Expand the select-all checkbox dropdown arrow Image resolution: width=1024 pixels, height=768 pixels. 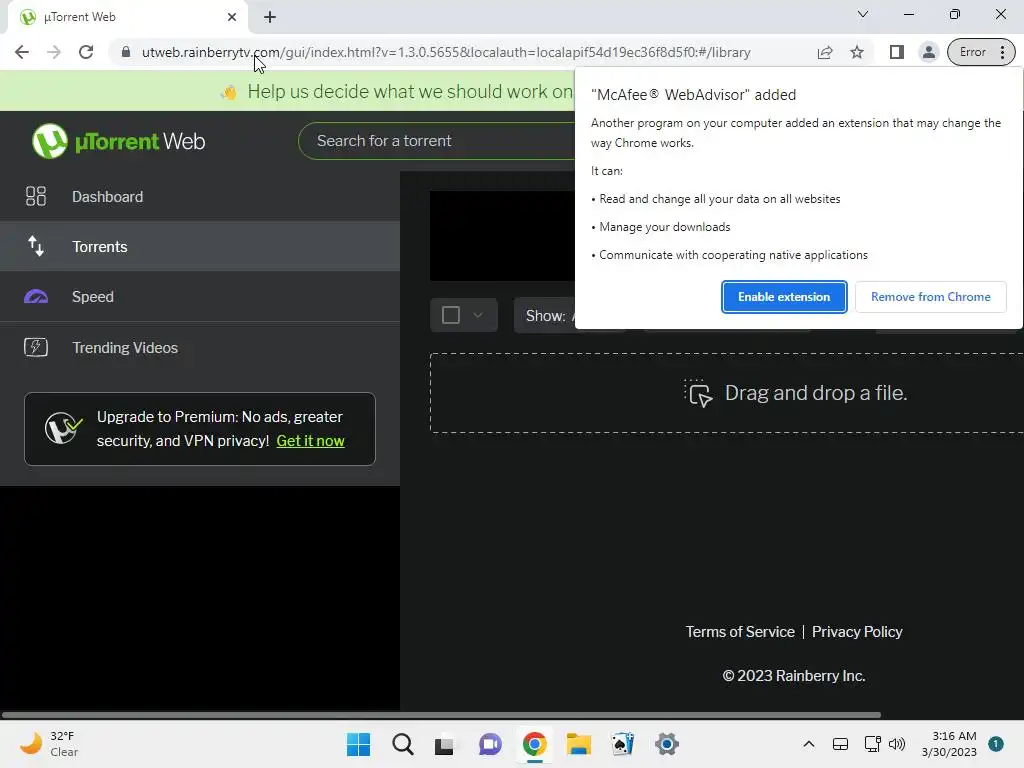click(x=478, y=315)
